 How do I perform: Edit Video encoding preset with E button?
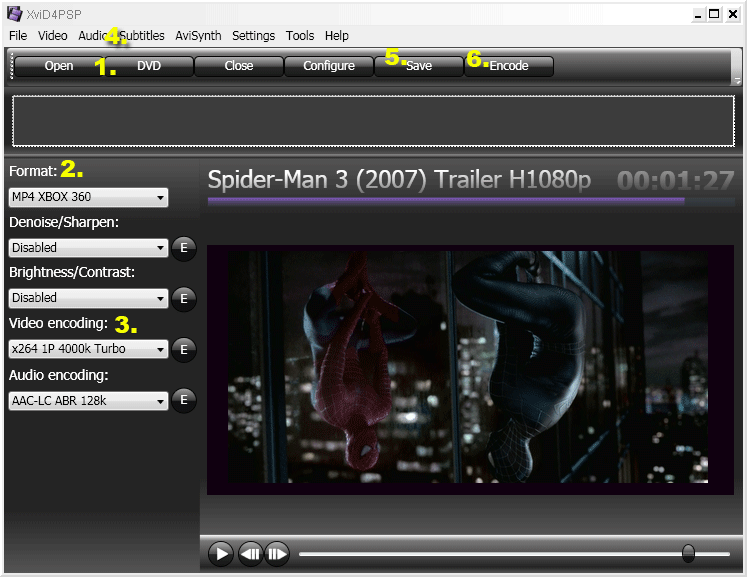click(x=184, y=350)
